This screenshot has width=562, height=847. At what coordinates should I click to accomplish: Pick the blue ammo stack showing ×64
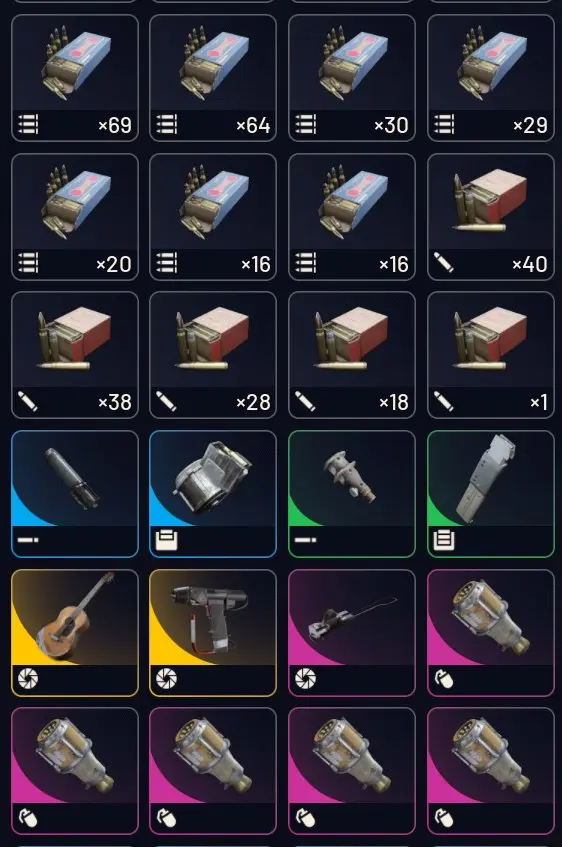tap(213, 78)
